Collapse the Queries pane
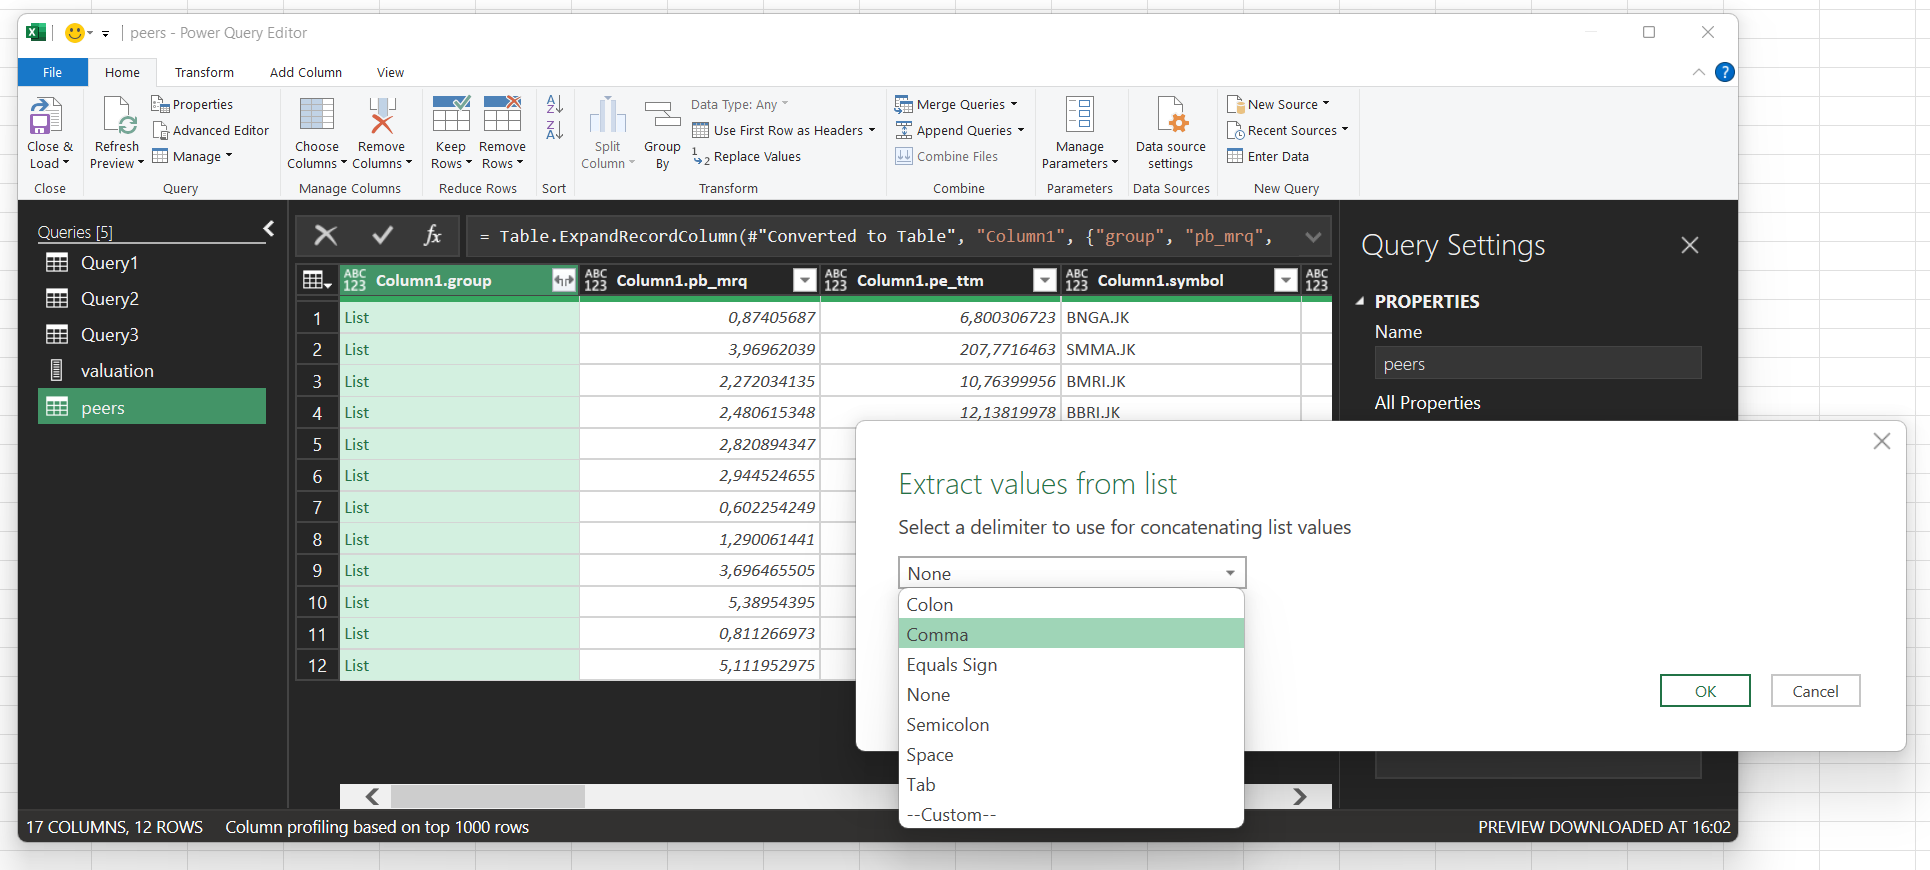The width and height of the screenshot is (1930, 870). [x=268, y=229]
